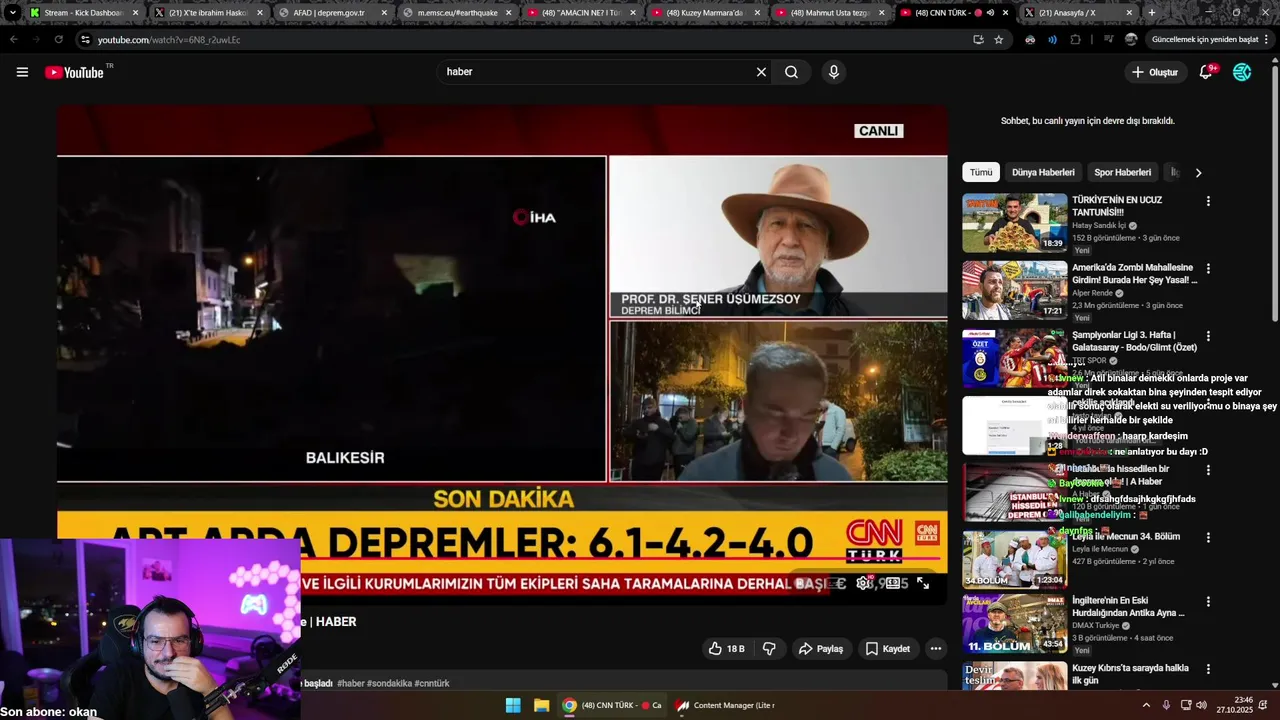Open the player settings gear

point(864,583)
